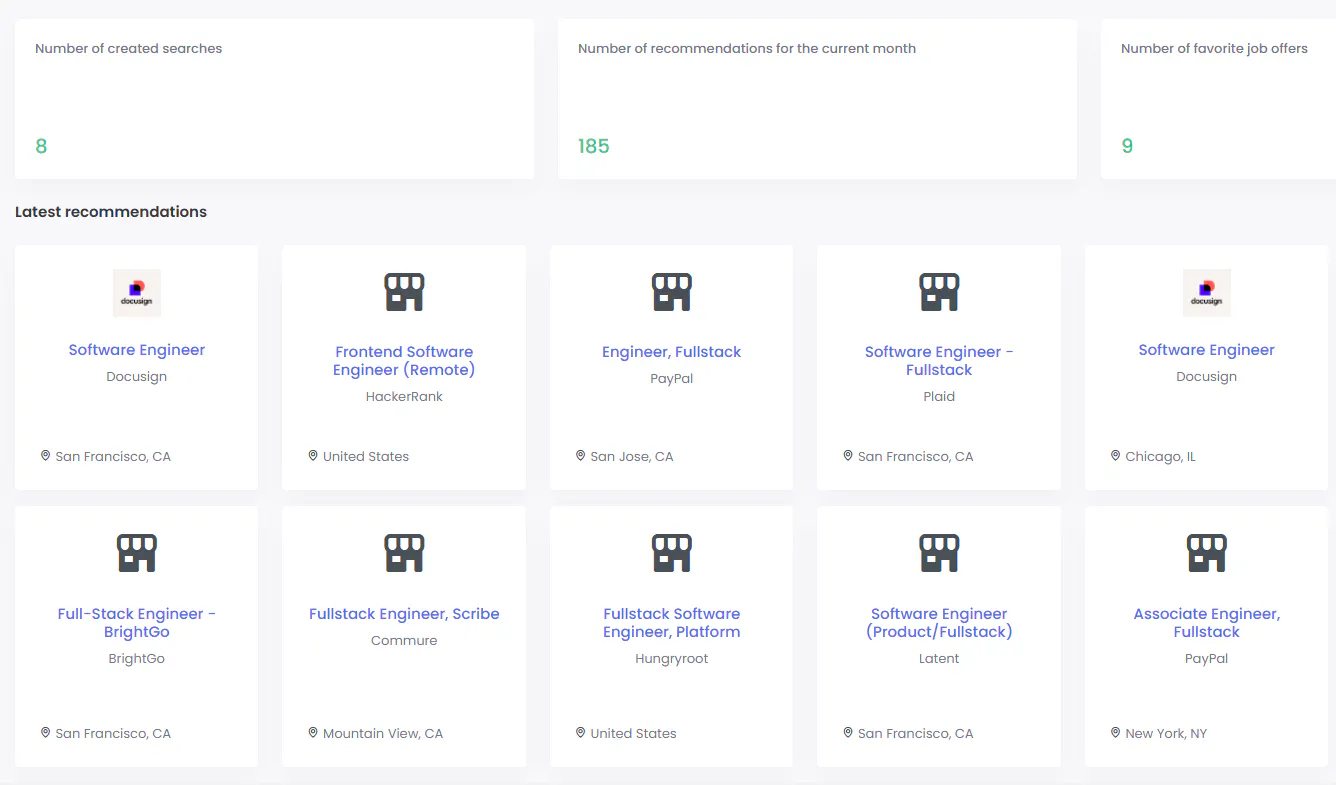Click the location pin on the BrightGo card

[45, 733]
